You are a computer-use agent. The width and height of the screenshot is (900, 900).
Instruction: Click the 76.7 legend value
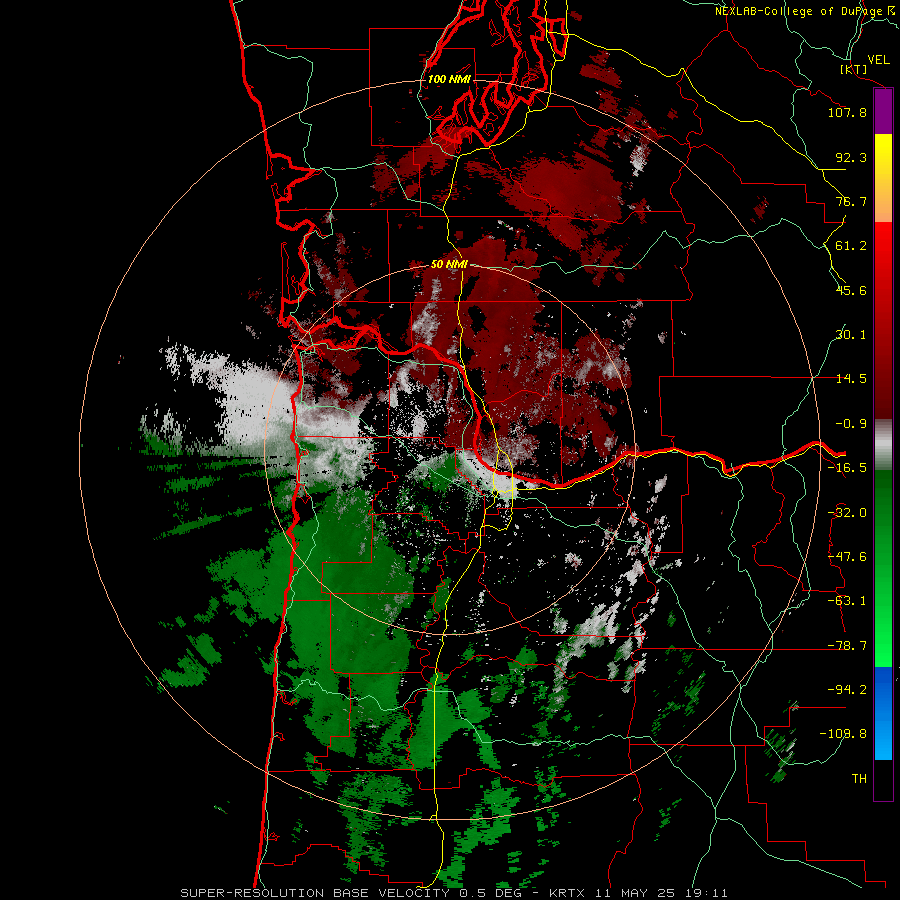coord(851,201)
